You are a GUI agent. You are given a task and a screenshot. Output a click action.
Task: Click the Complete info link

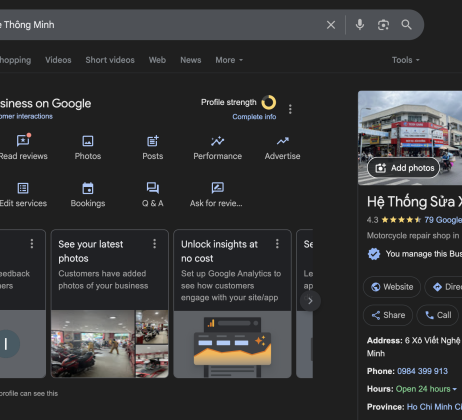tap(254, 117)
